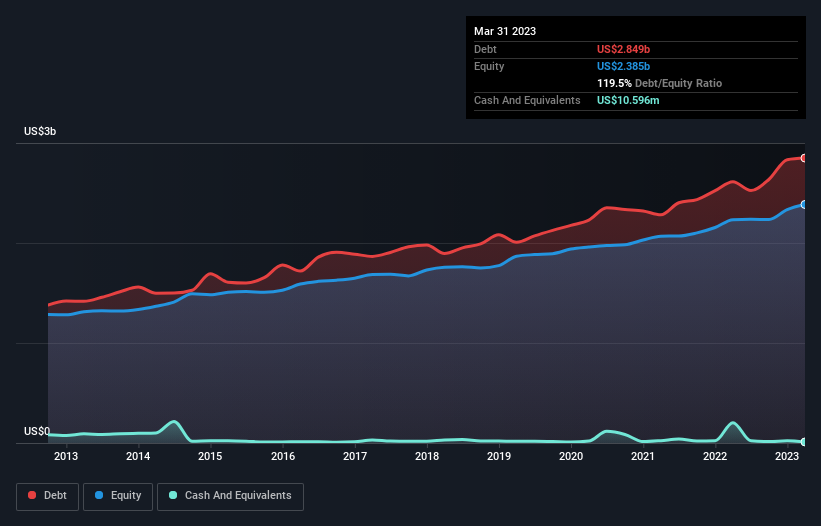Click the 2017 x-axis label

coord(355,456)
